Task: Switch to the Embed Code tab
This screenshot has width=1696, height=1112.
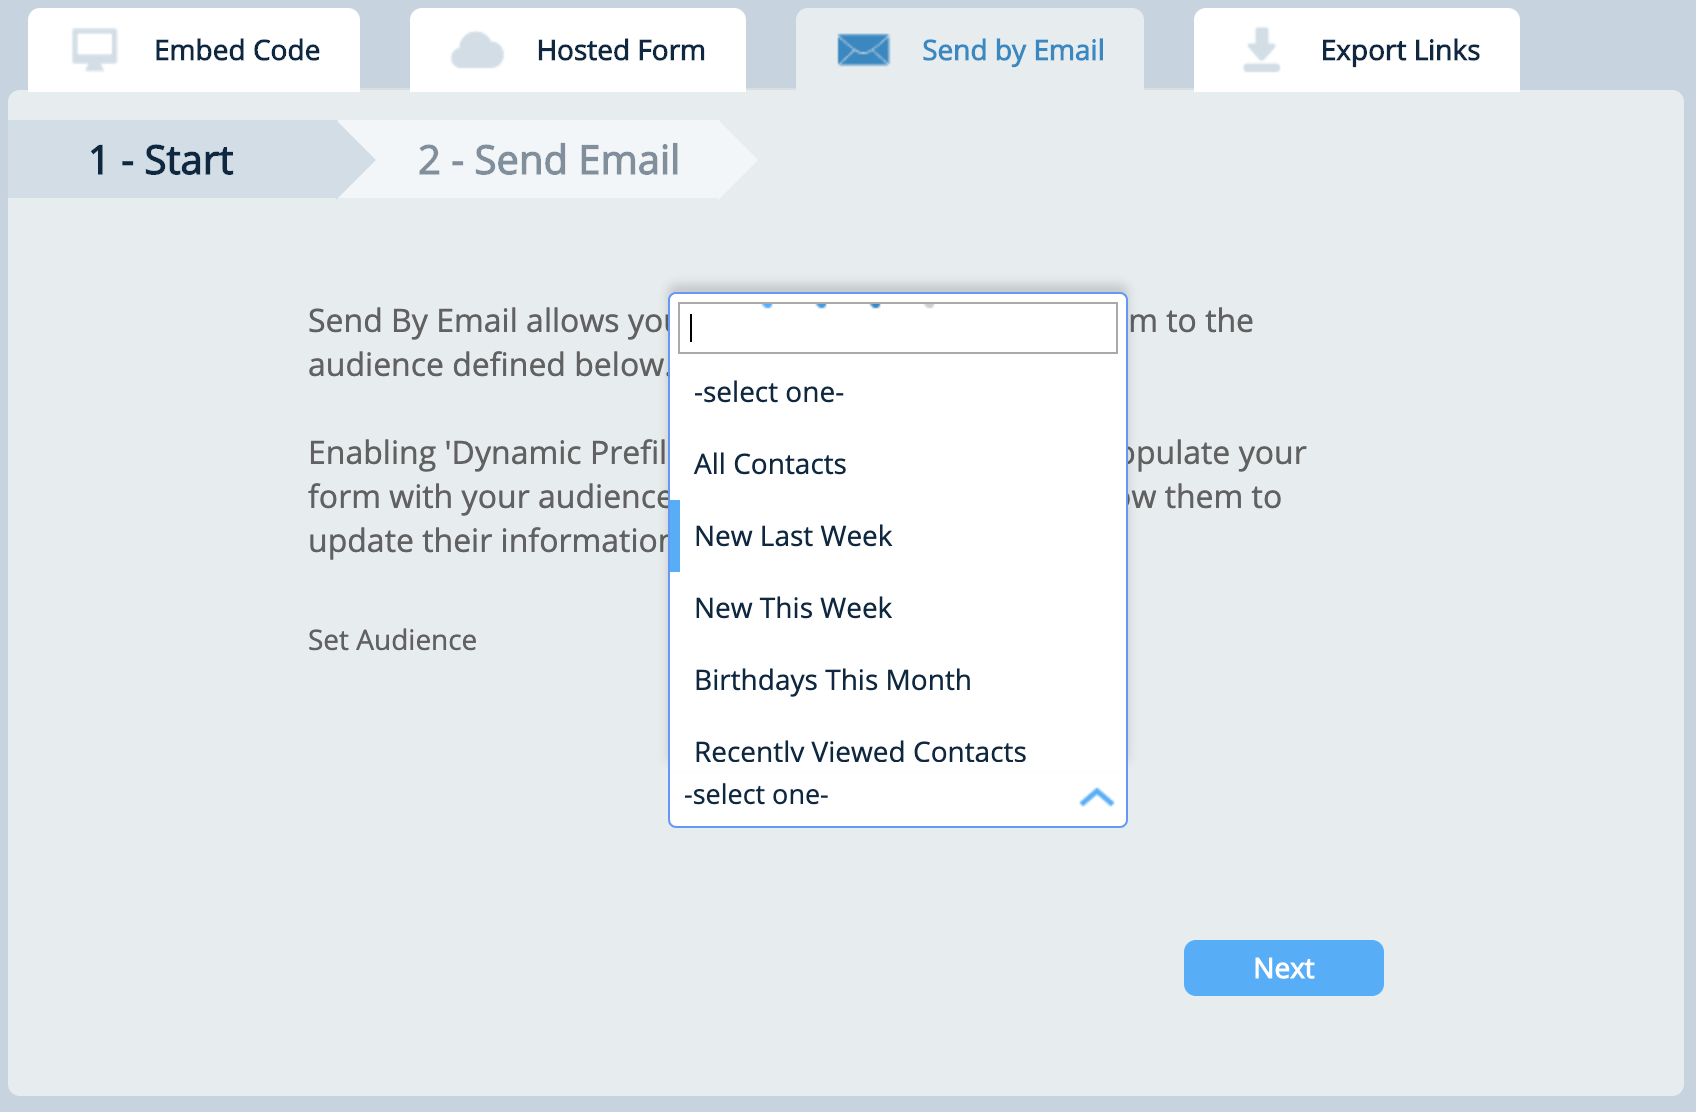Action: [236, 50]
